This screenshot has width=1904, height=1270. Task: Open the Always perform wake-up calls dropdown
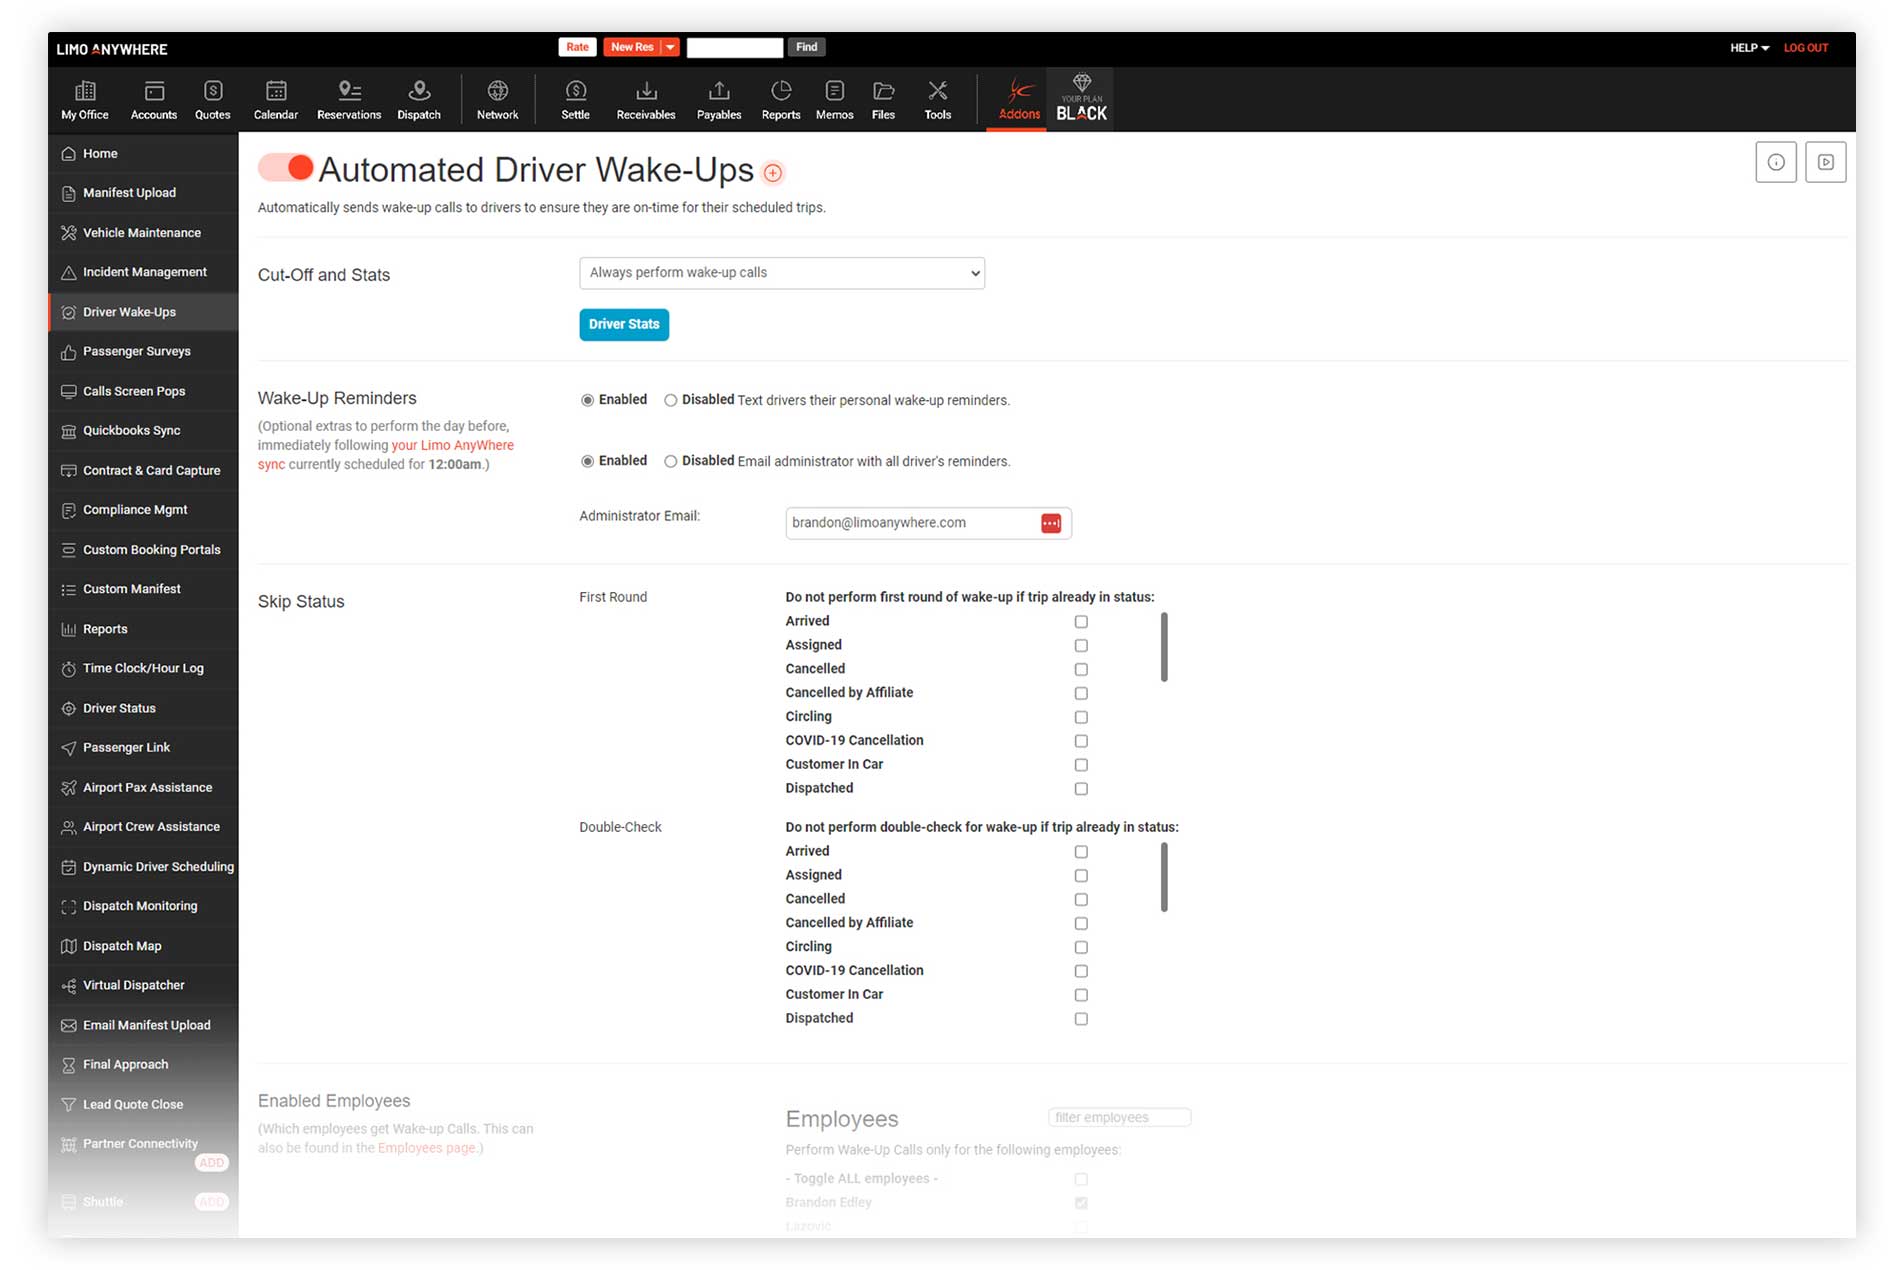pos(781,273)
